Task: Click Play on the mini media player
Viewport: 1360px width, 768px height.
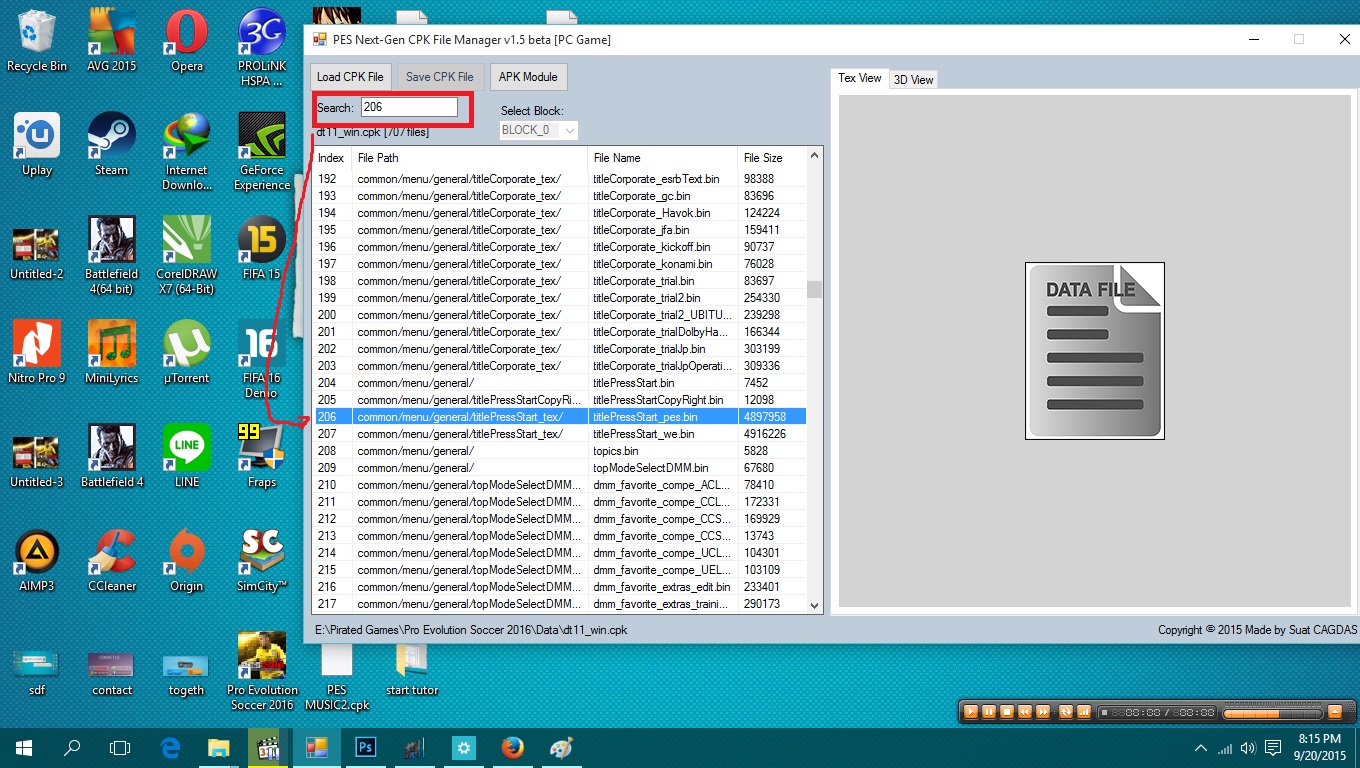Action: (969, 712)
